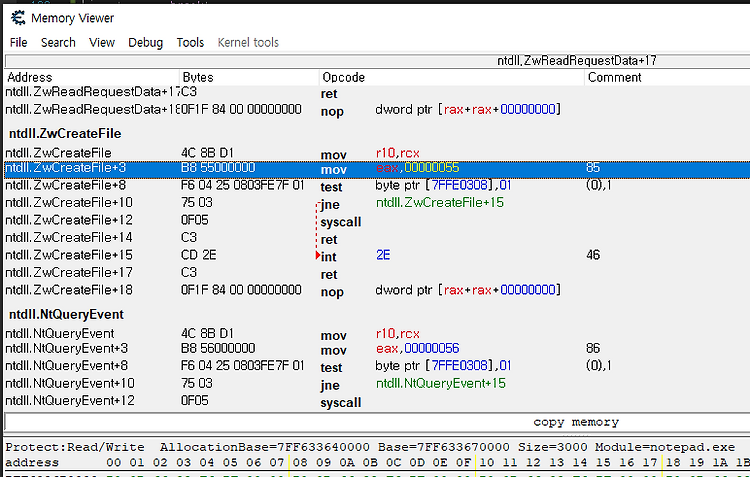
Task: Select the ZwReadRequestData+18 nop row
Action: pyautogui.click(x=377, y=110)
